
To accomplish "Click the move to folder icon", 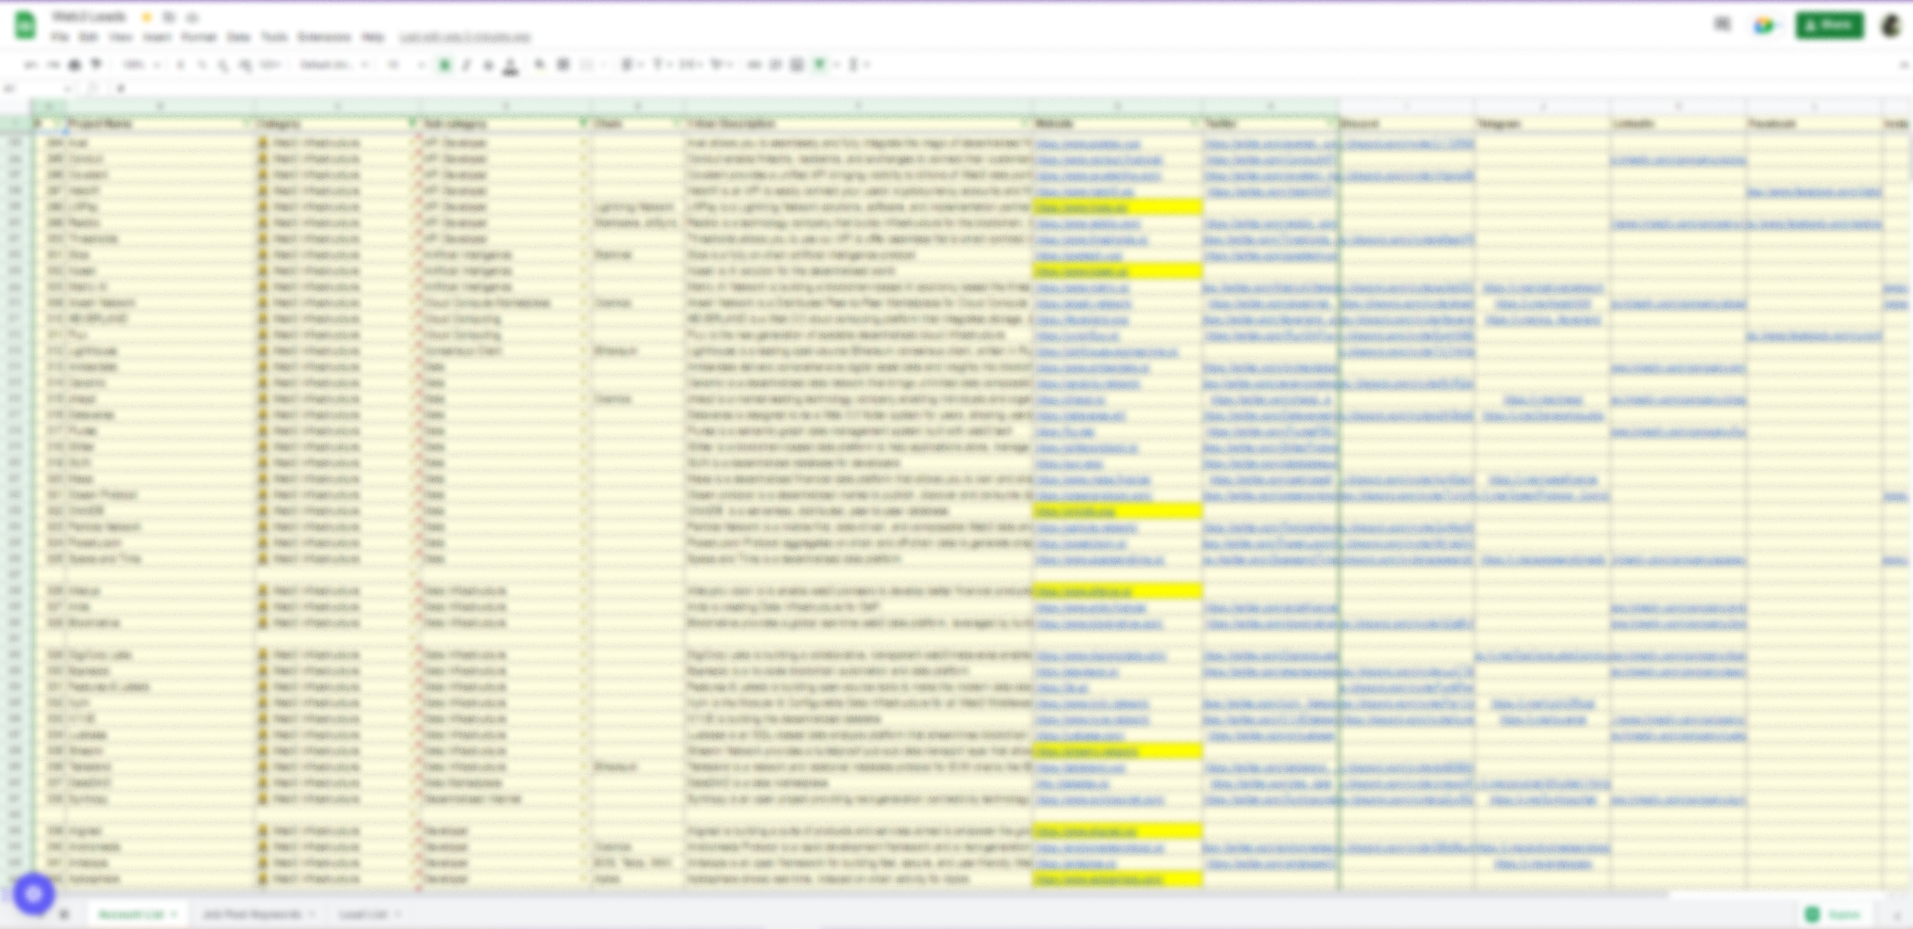I will click(169, 17).
